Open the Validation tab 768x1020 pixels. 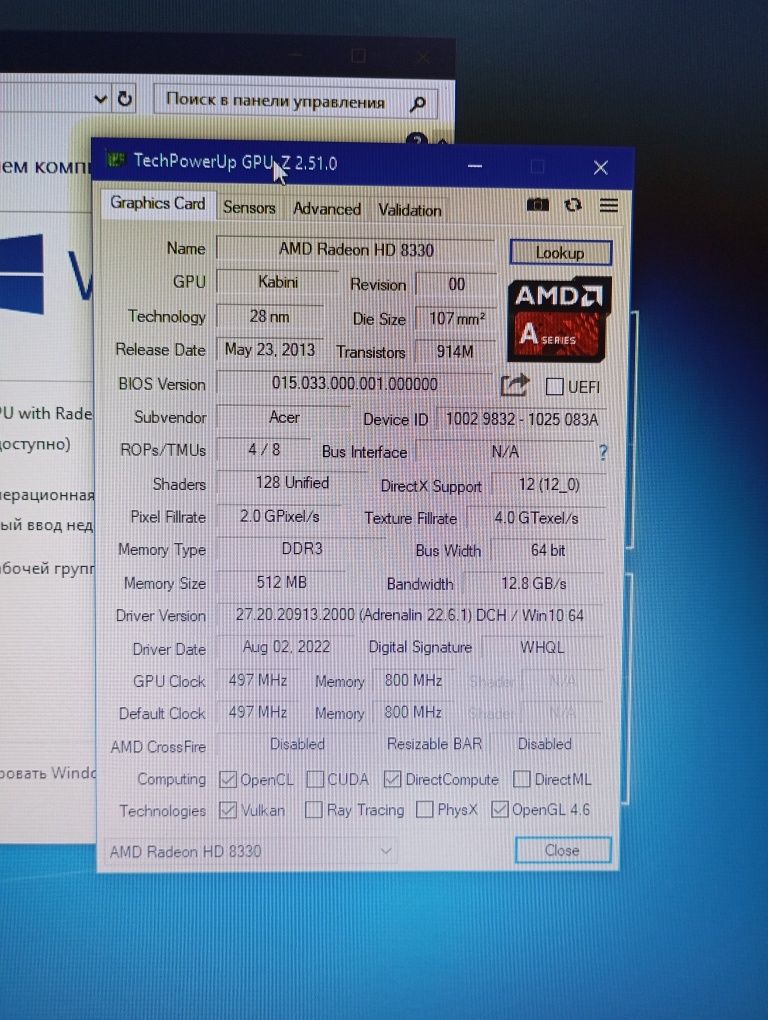pos(410,210)
